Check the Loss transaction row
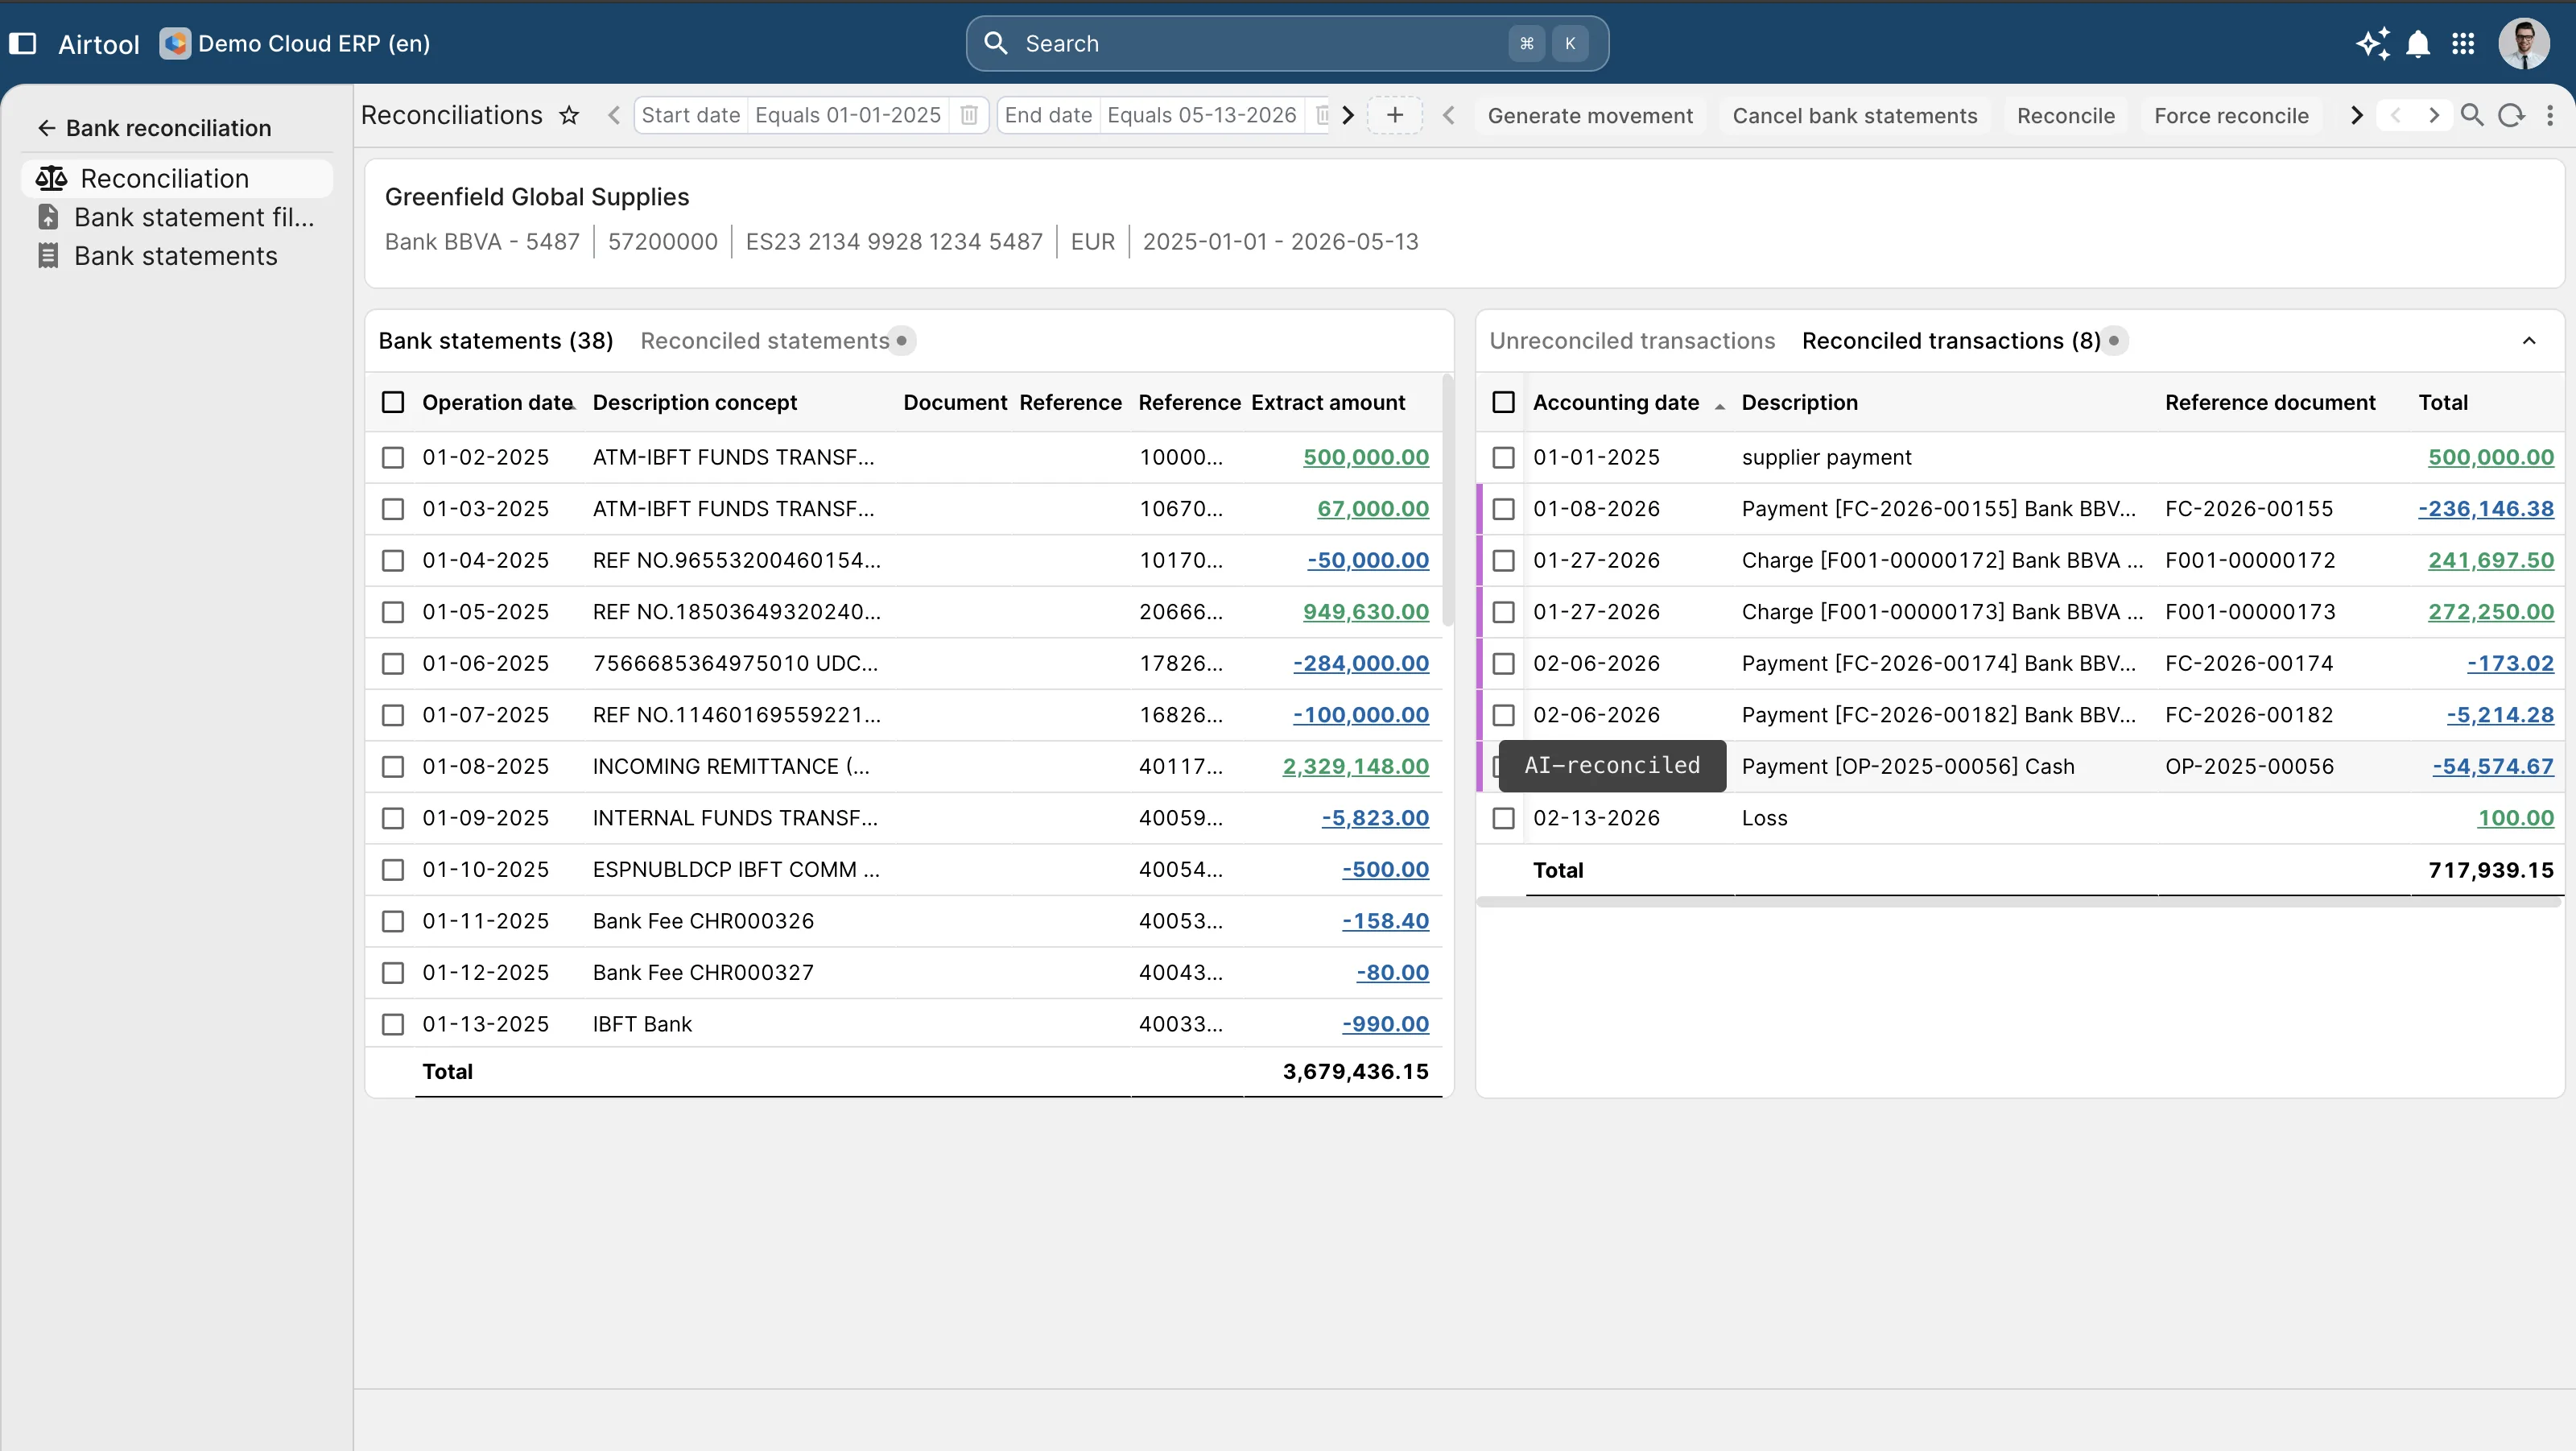The width and height of the screenshot is (2576, 1451). click(x=1503, y=818)
